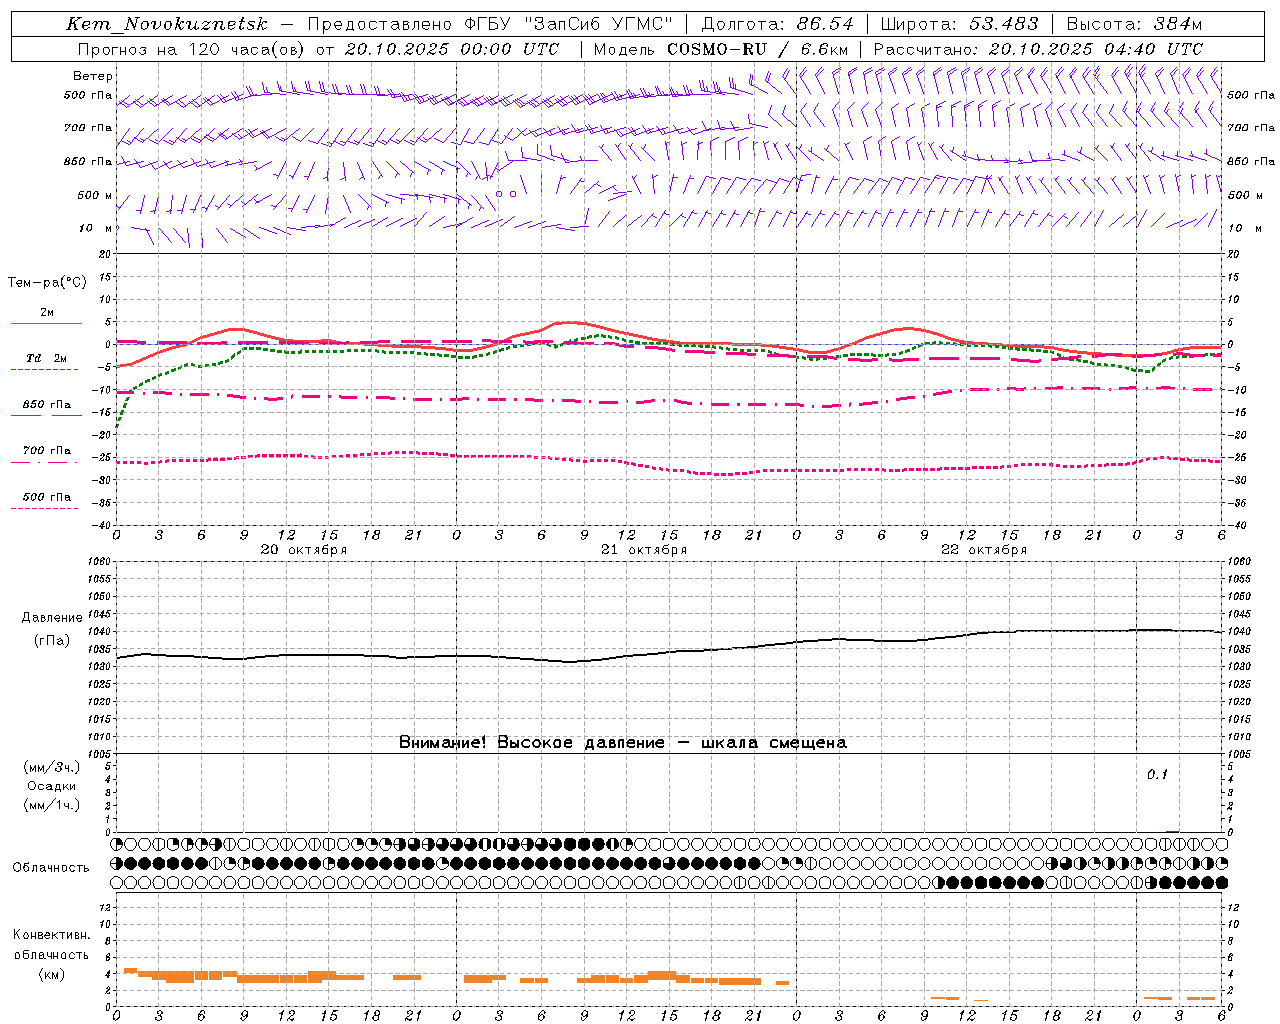Click the Долгота: 86.54 value

point(777,24)
